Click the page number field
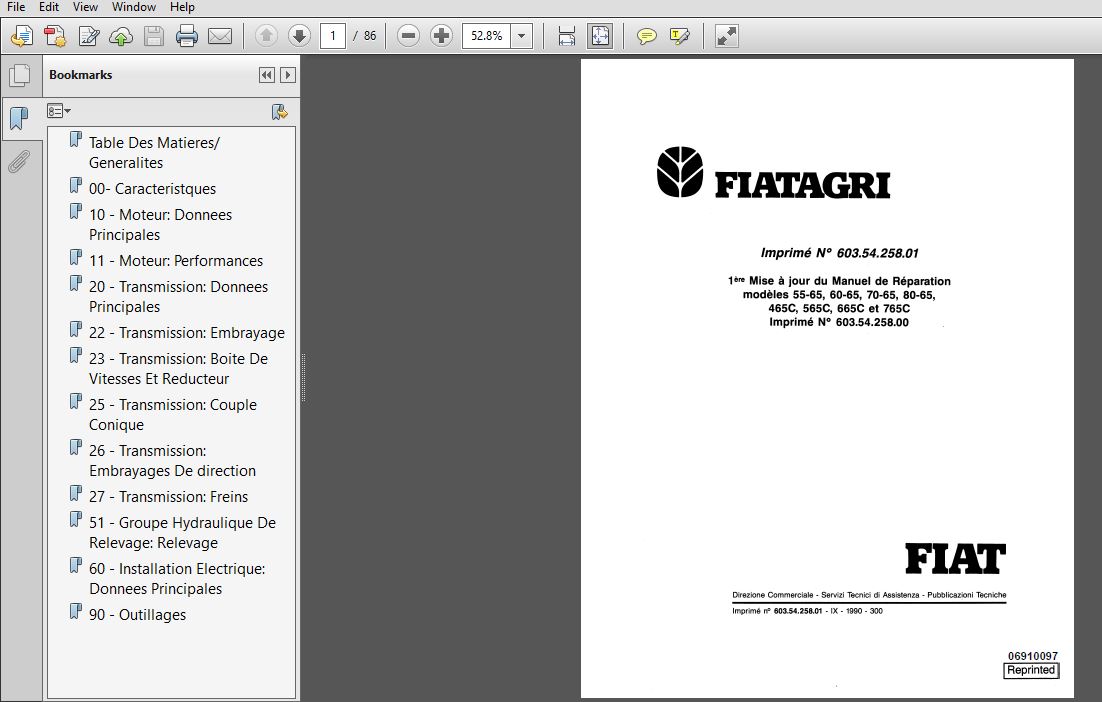Viewport: 1102px width, 702px height. 332,36
